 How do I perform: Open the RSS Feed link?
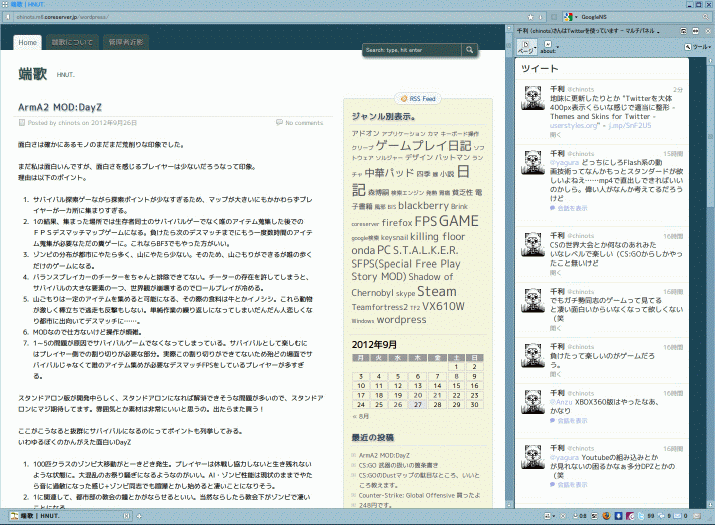click(x=418, y=99)
